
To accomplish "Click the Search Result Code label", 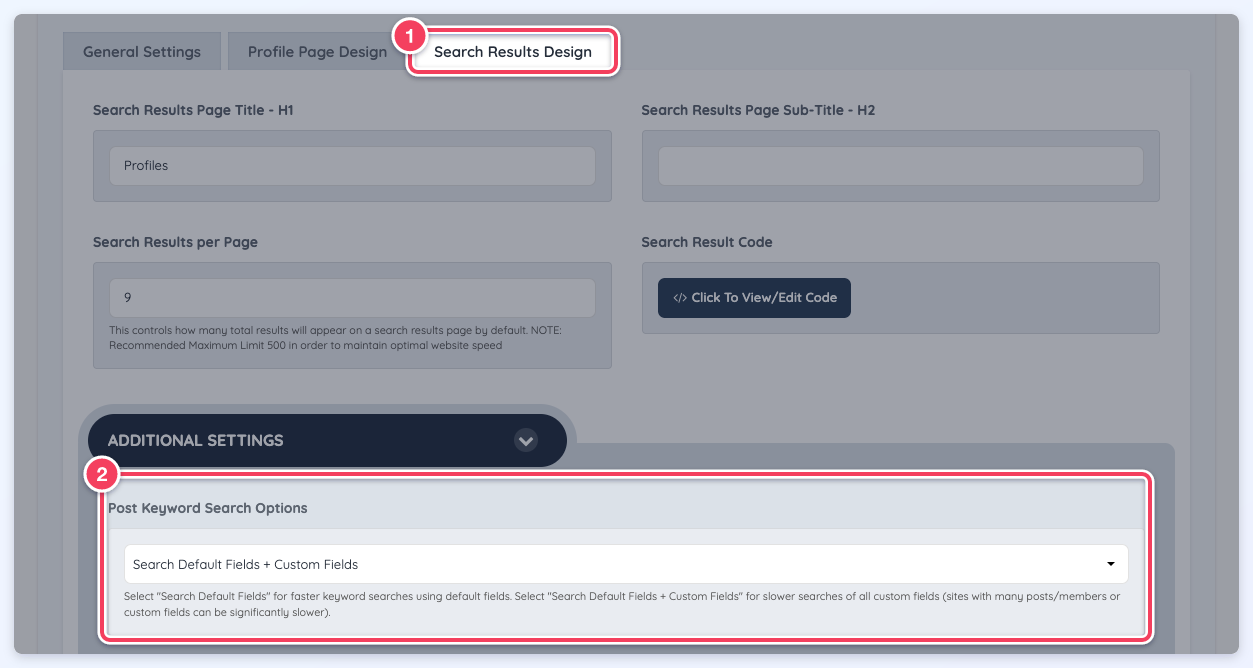I will pos(707,242).
